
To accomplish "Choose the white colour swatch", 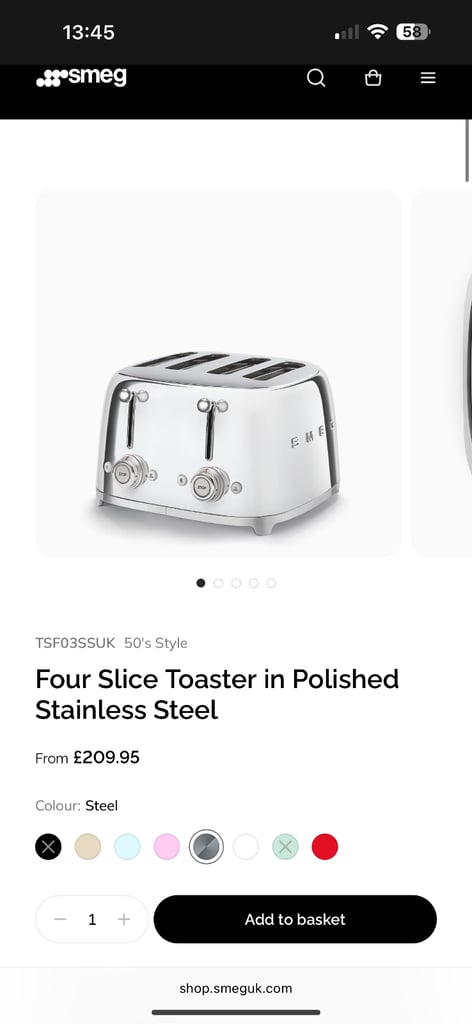I will point(245,847).
